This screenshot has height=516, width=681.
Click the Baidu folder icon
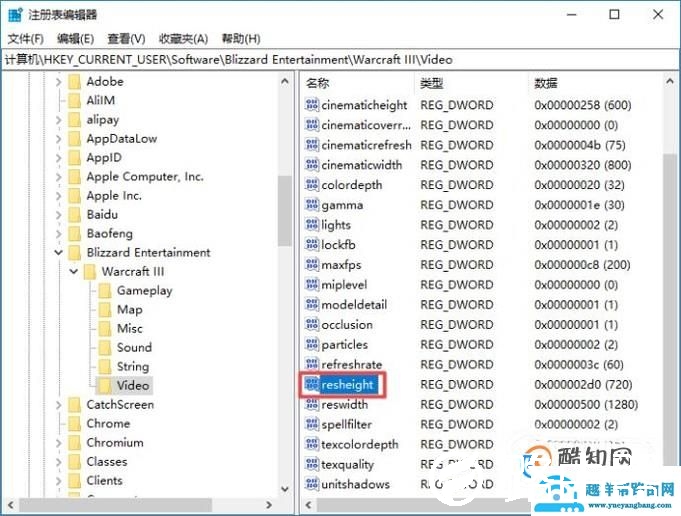[75, 215]
